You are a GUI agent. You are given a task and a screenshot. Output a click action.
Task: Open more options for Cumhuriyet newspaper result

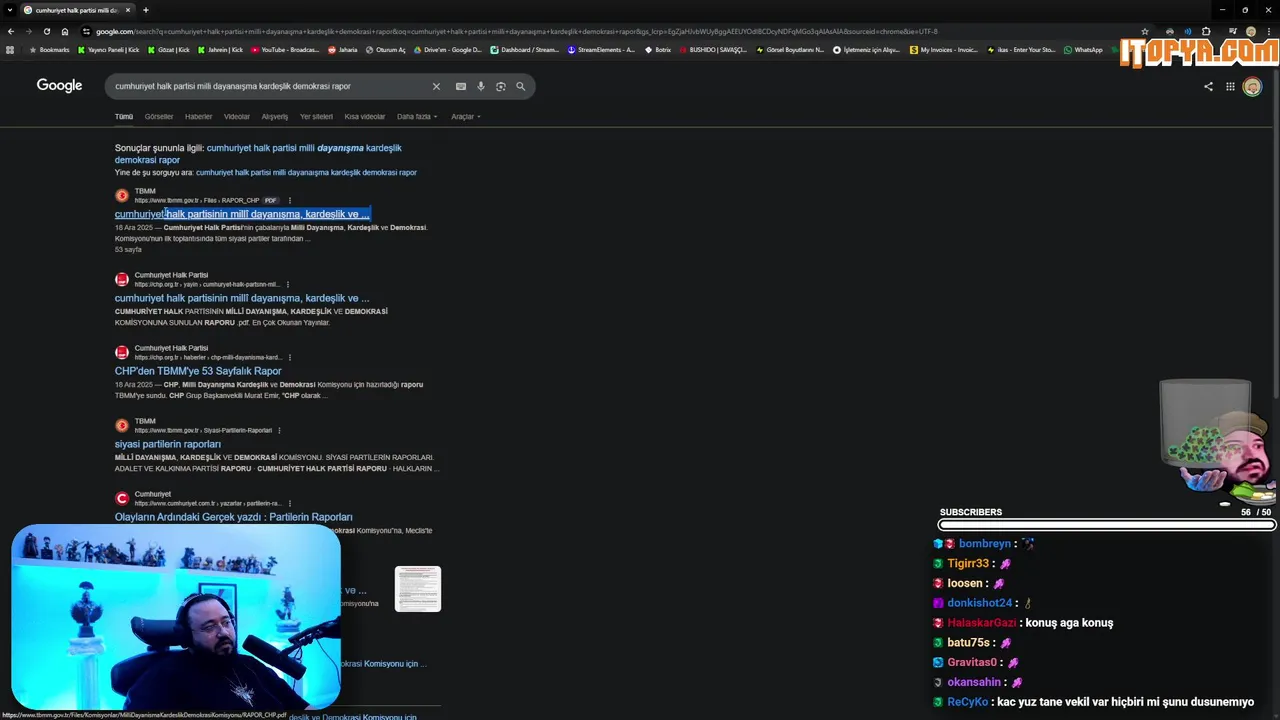[x=290, y=503]
